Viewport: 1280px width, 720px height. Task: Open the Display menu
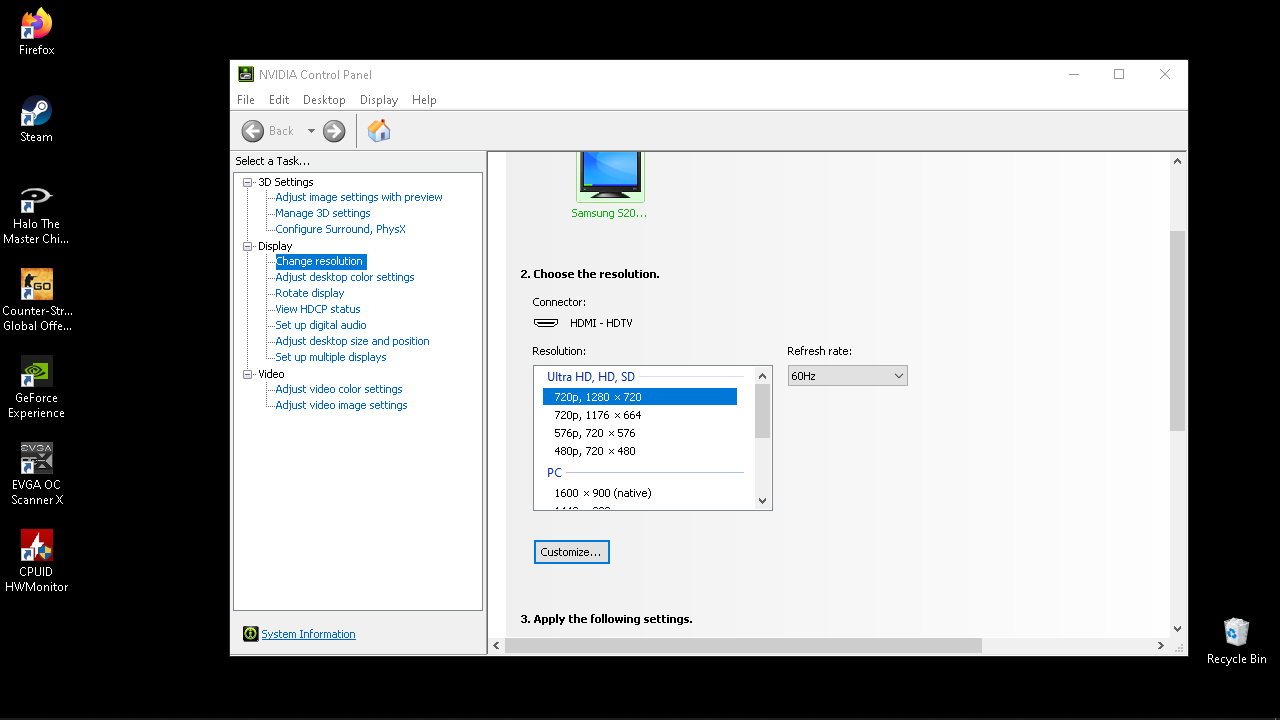pyautogui.click(x=379, y=100)
